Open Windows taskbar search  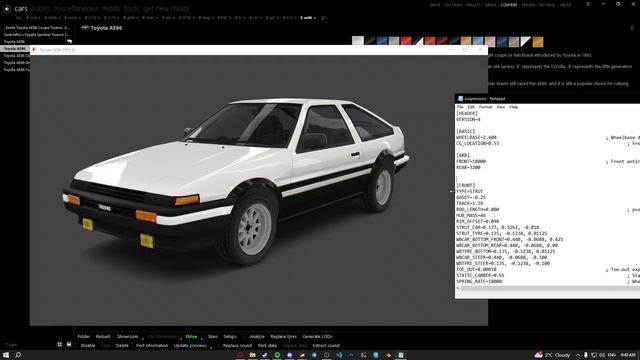18,355
